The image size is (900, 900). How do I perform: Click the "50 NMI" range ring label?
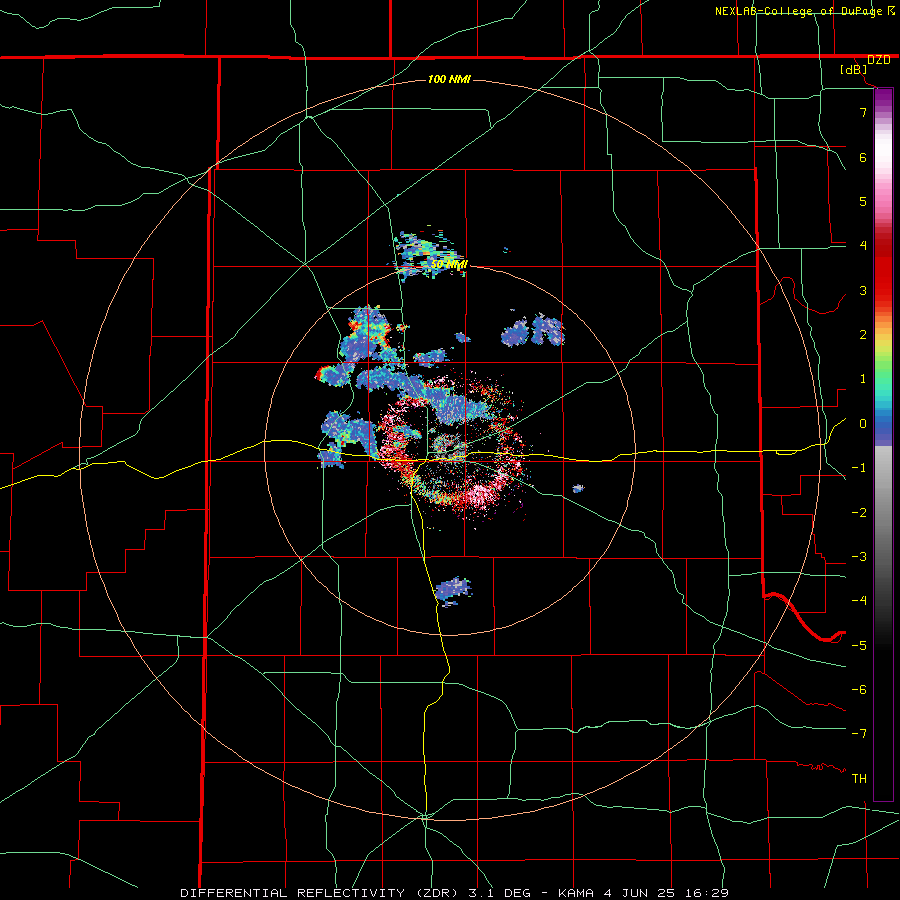coord(449,265)
